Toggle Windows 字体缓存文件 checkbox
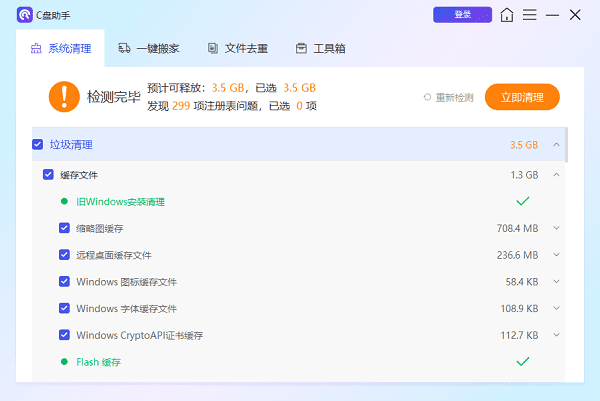The height and width of the screenshot is (401, 600). pyautogui.click(x=64, y=308)
